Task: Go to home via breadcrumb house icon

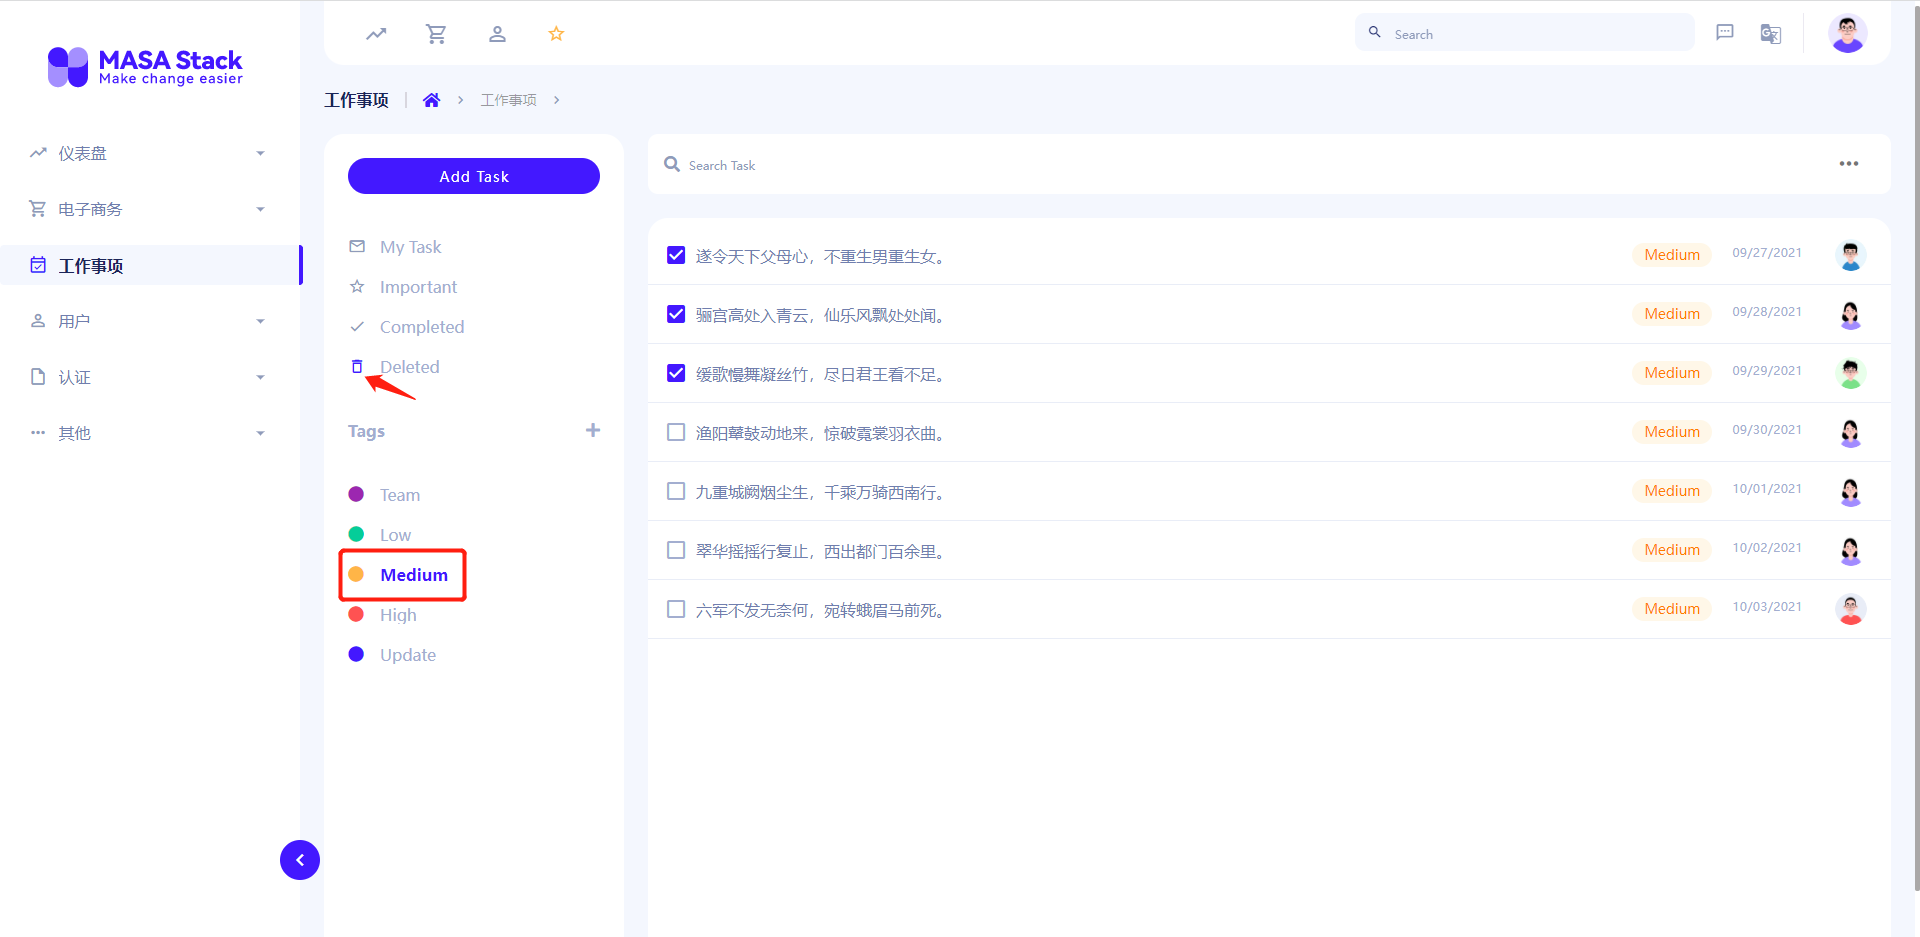Action: coord(432,100)
